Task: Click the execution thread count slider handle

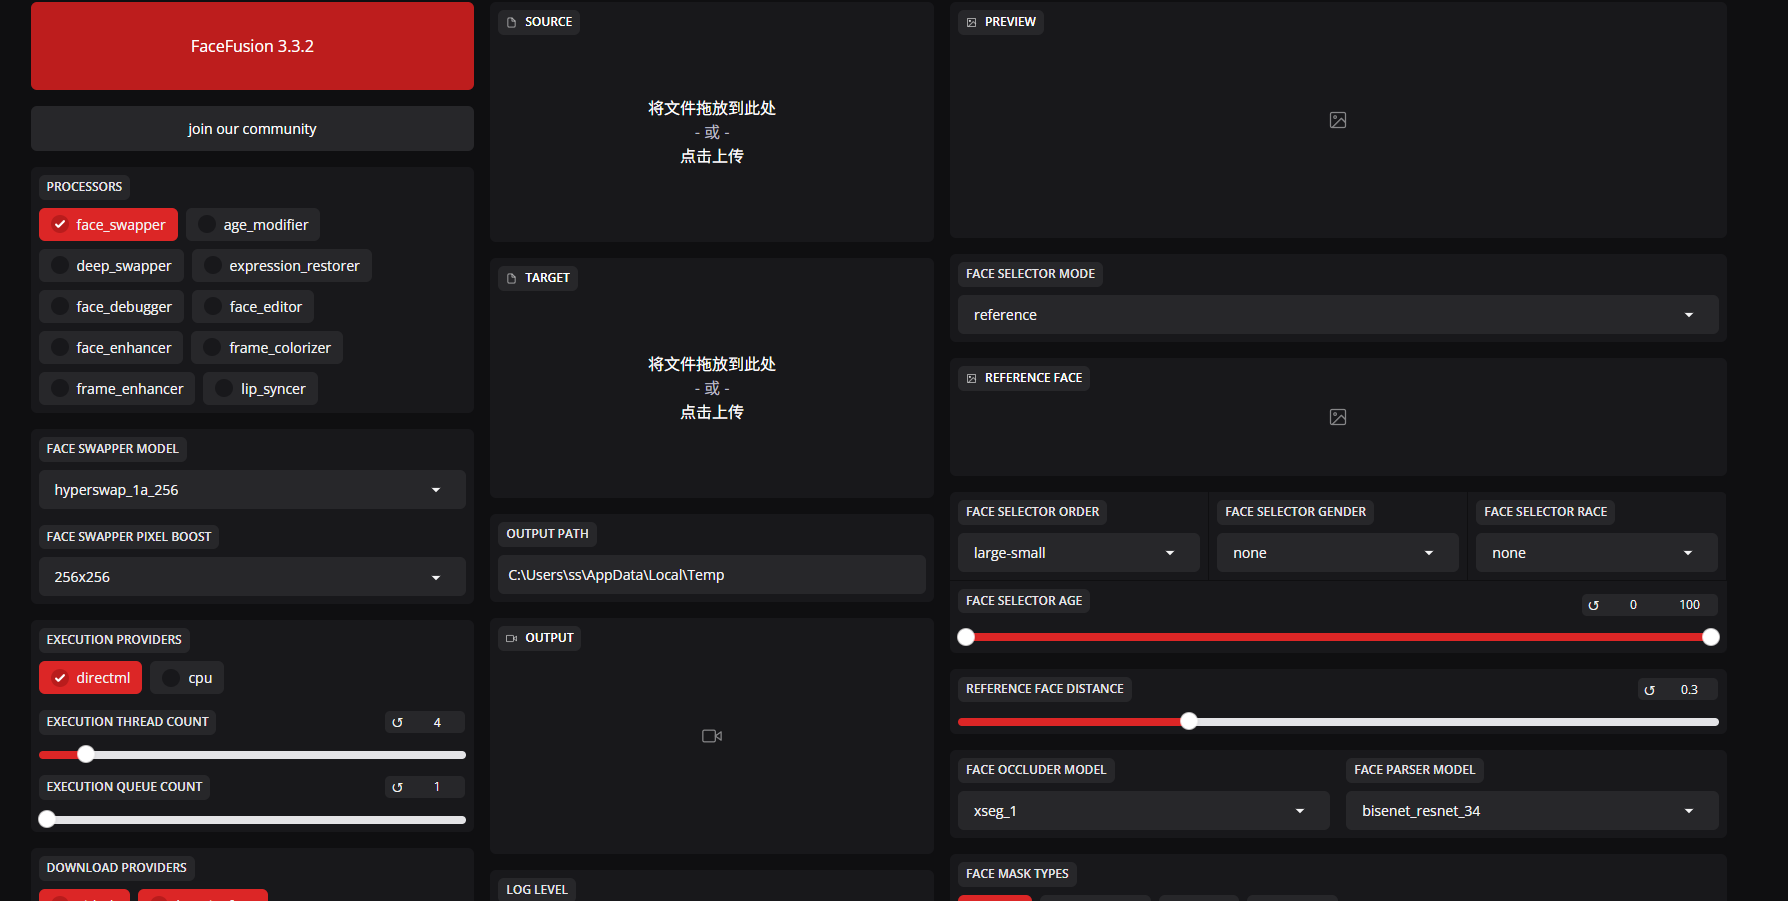Action: (86, 754)
